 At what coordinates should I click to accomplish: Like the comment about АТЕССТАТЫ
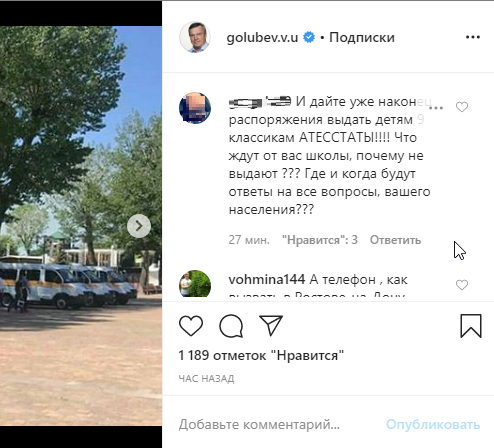click(462, 107)
